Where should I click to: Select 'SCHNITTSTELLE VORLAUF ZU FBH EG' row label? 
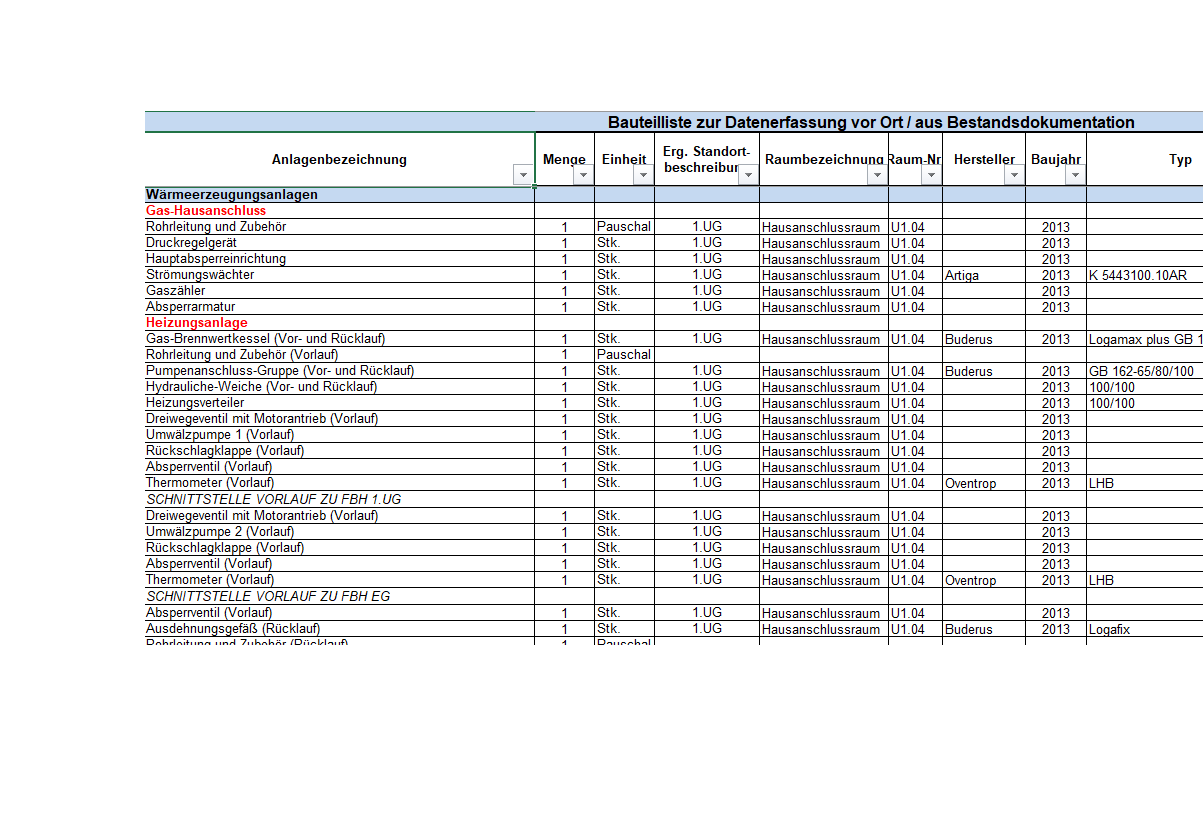[340, 596]
